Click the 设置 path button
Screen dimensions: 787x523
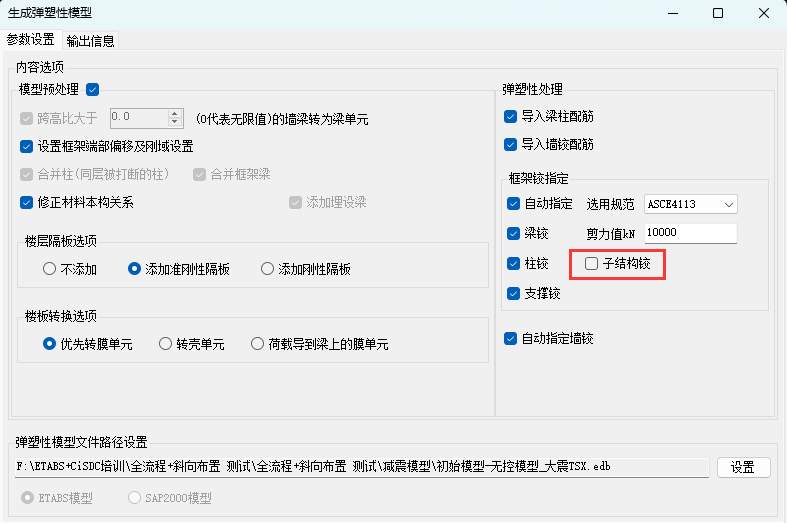(742, 467)
